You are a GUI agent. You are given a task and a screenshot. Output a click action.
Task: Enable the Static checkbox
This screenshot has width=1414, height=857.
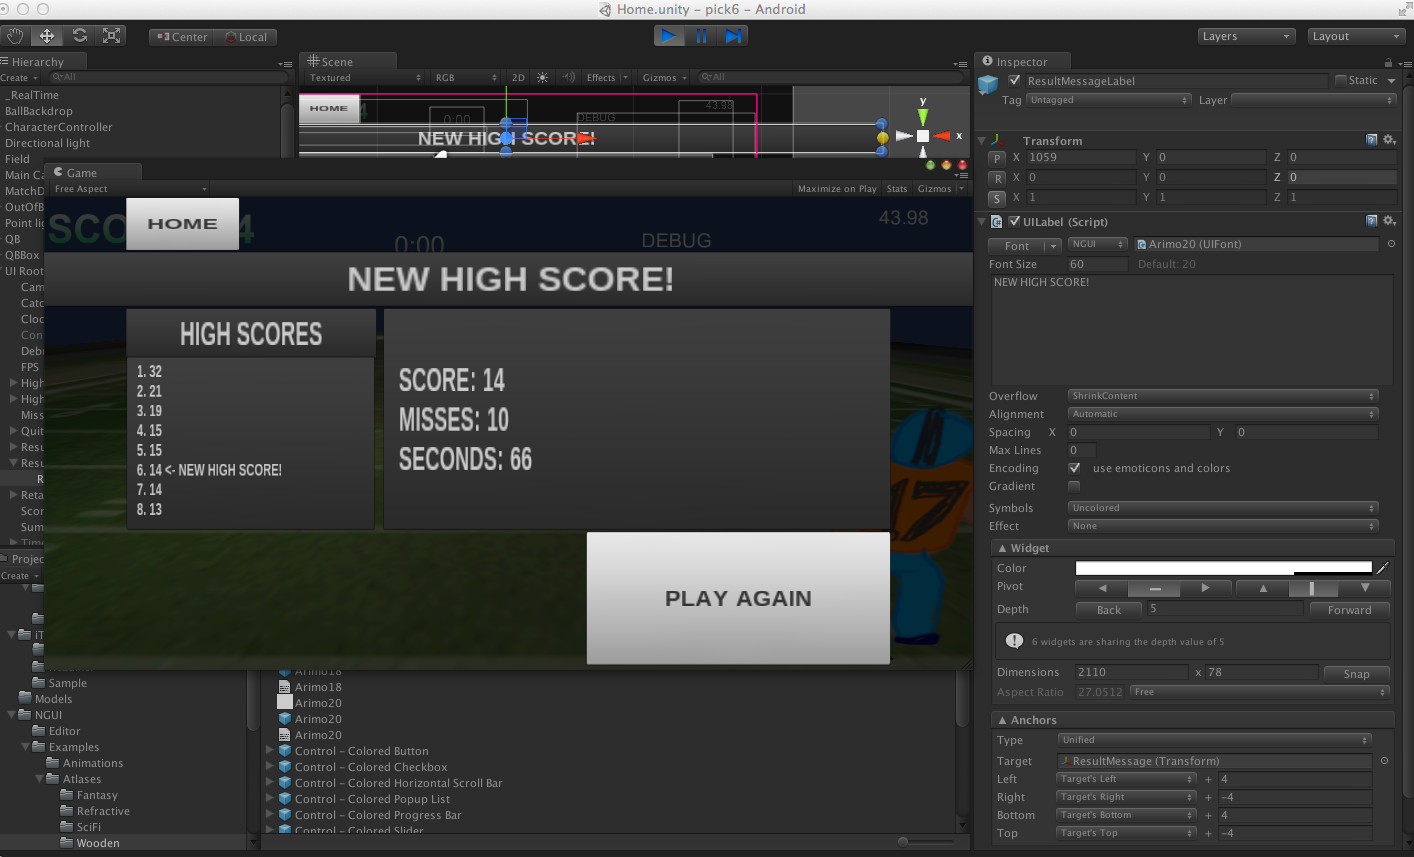coord(1340,80)
